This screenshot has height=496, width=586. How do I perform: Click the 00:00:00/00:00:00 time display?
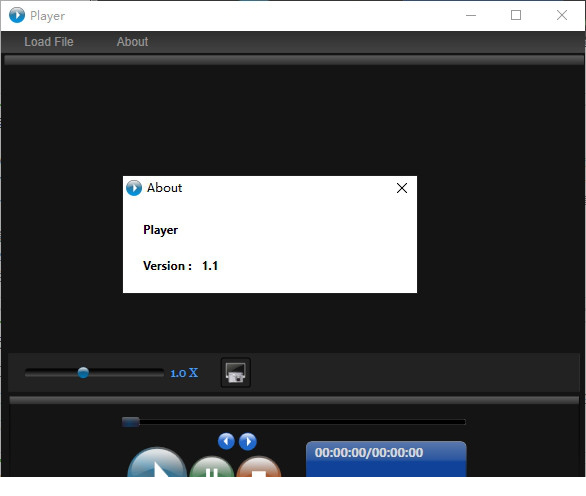369,453
